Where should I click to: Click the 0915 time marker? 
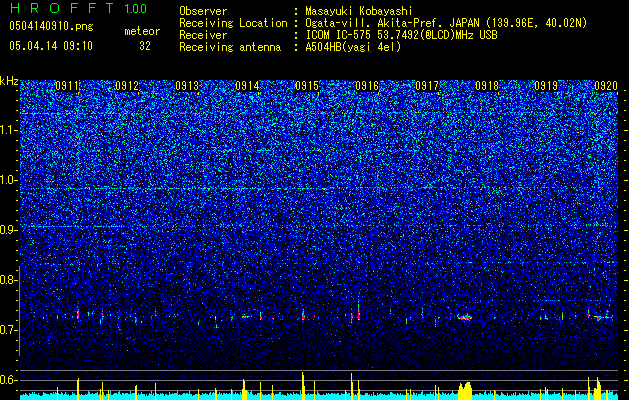[x=307, y=86]
